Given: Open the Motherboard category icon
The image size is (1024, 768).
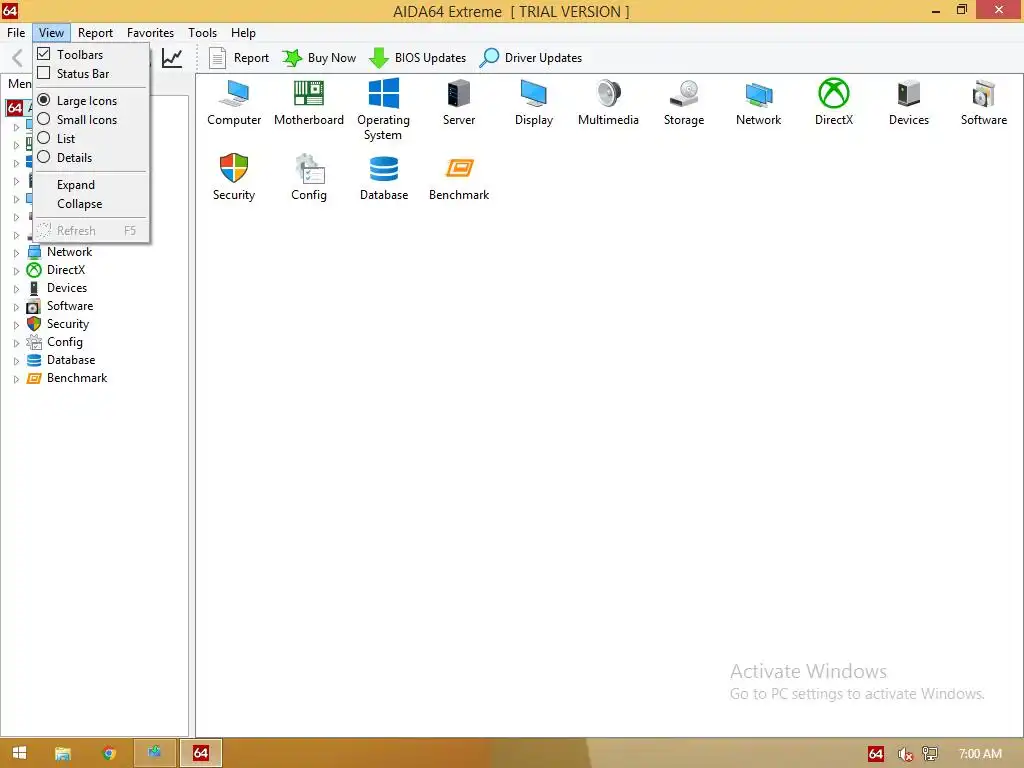Looking at the screenshot, I should [308, 103].
